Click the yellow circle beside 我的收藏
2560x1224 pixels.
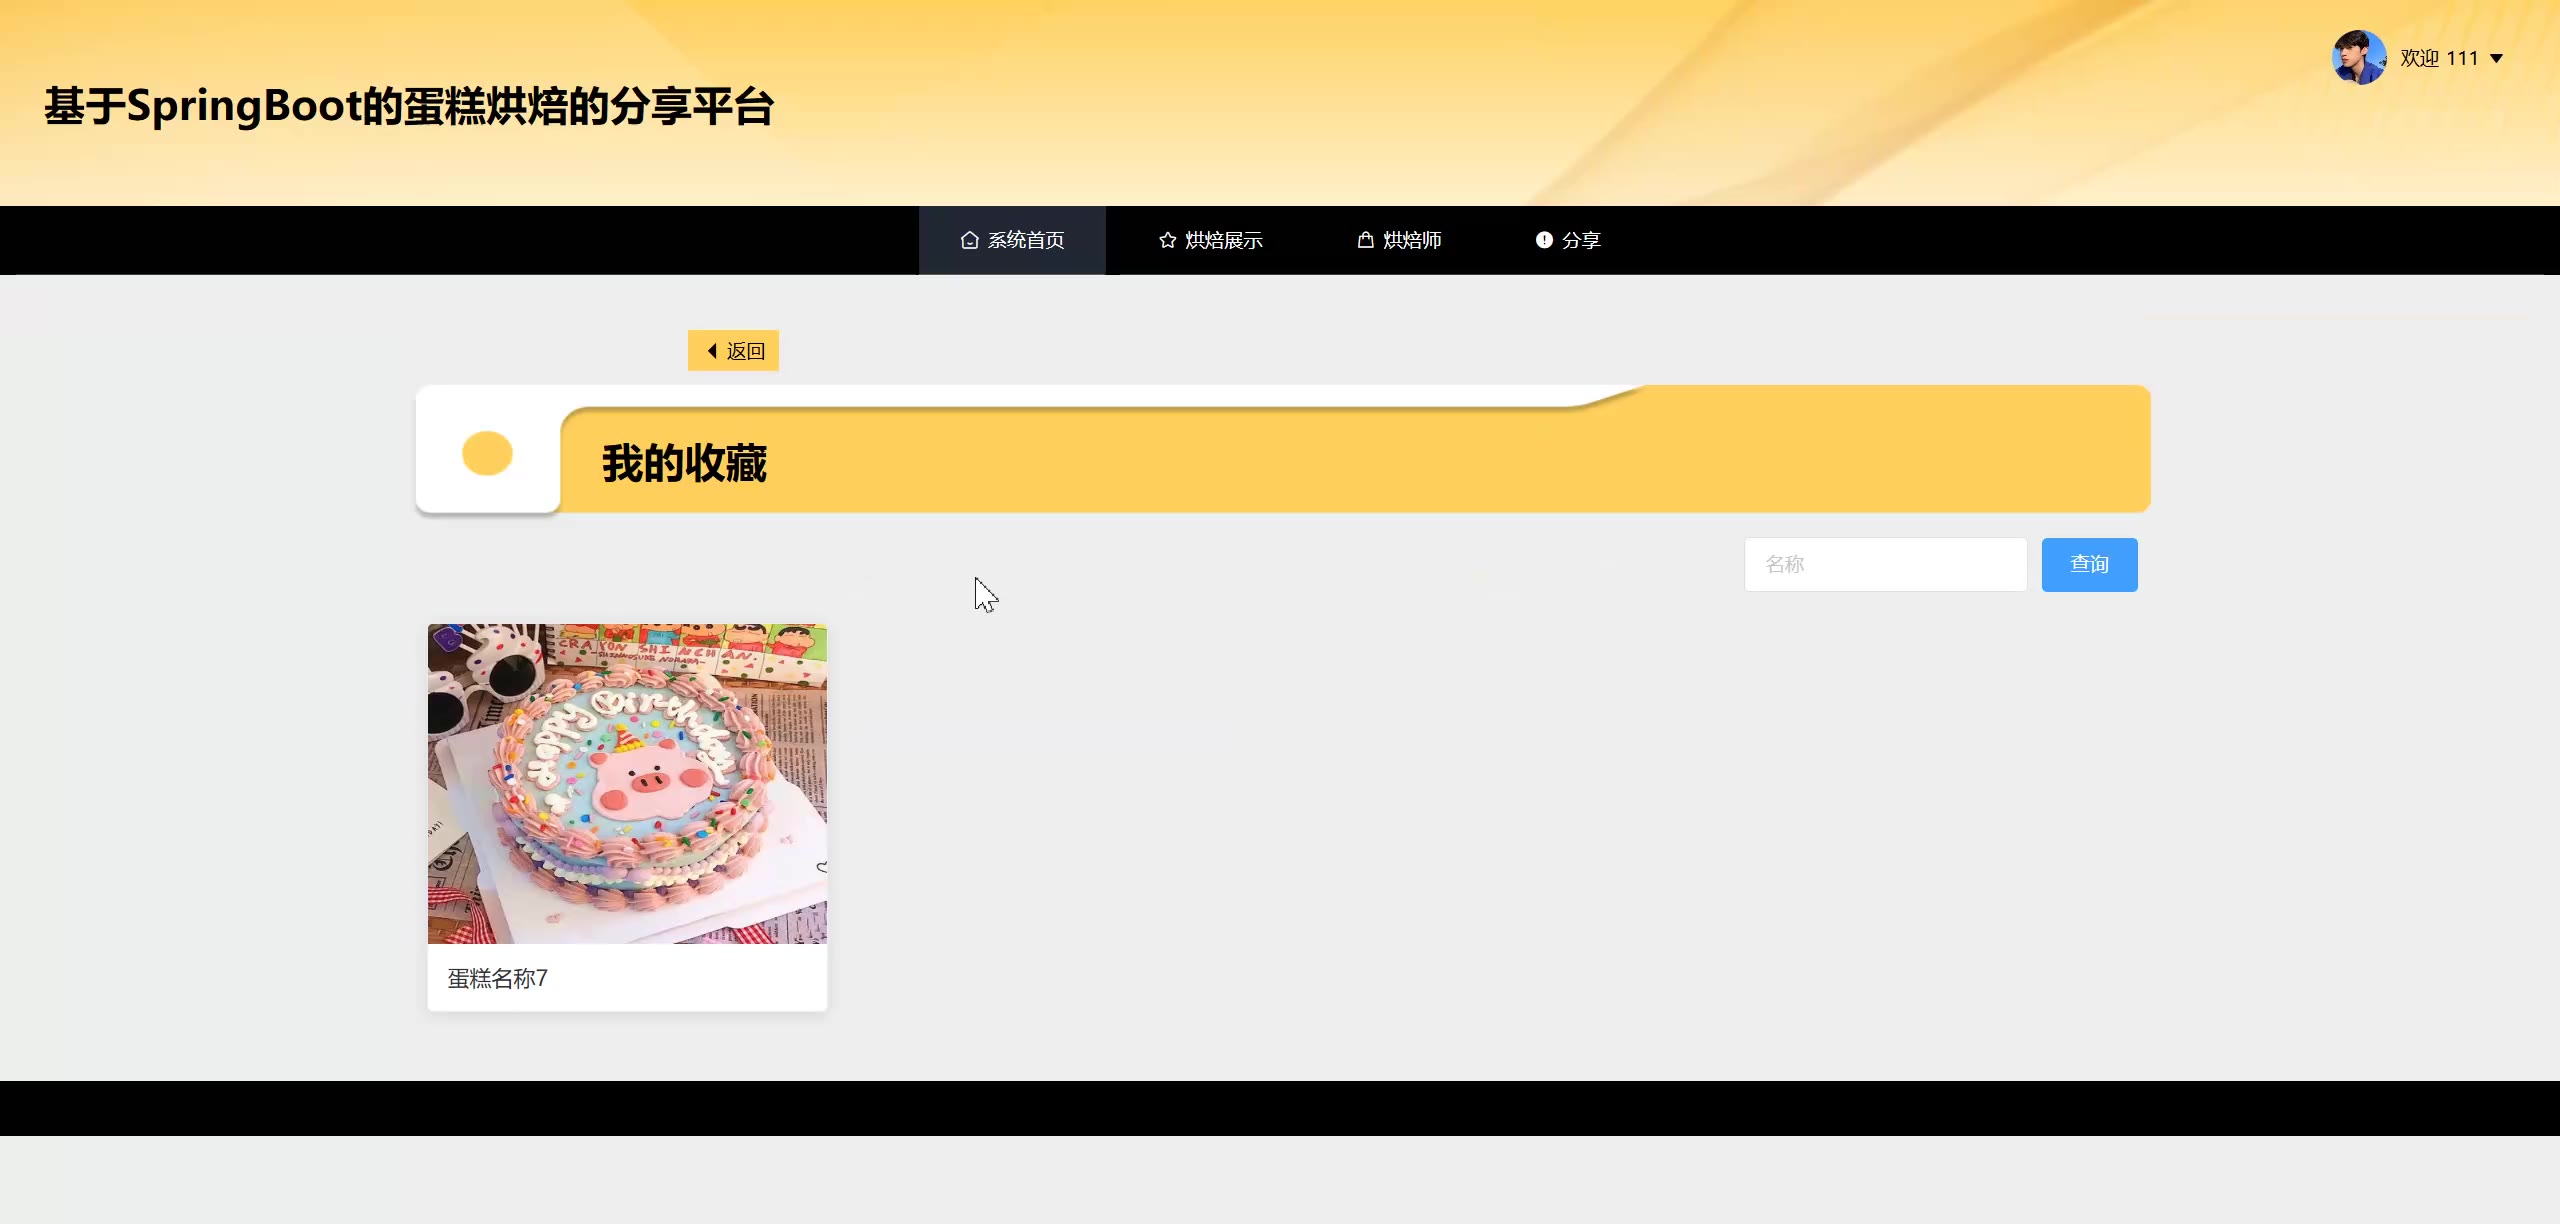pos(487,453)
